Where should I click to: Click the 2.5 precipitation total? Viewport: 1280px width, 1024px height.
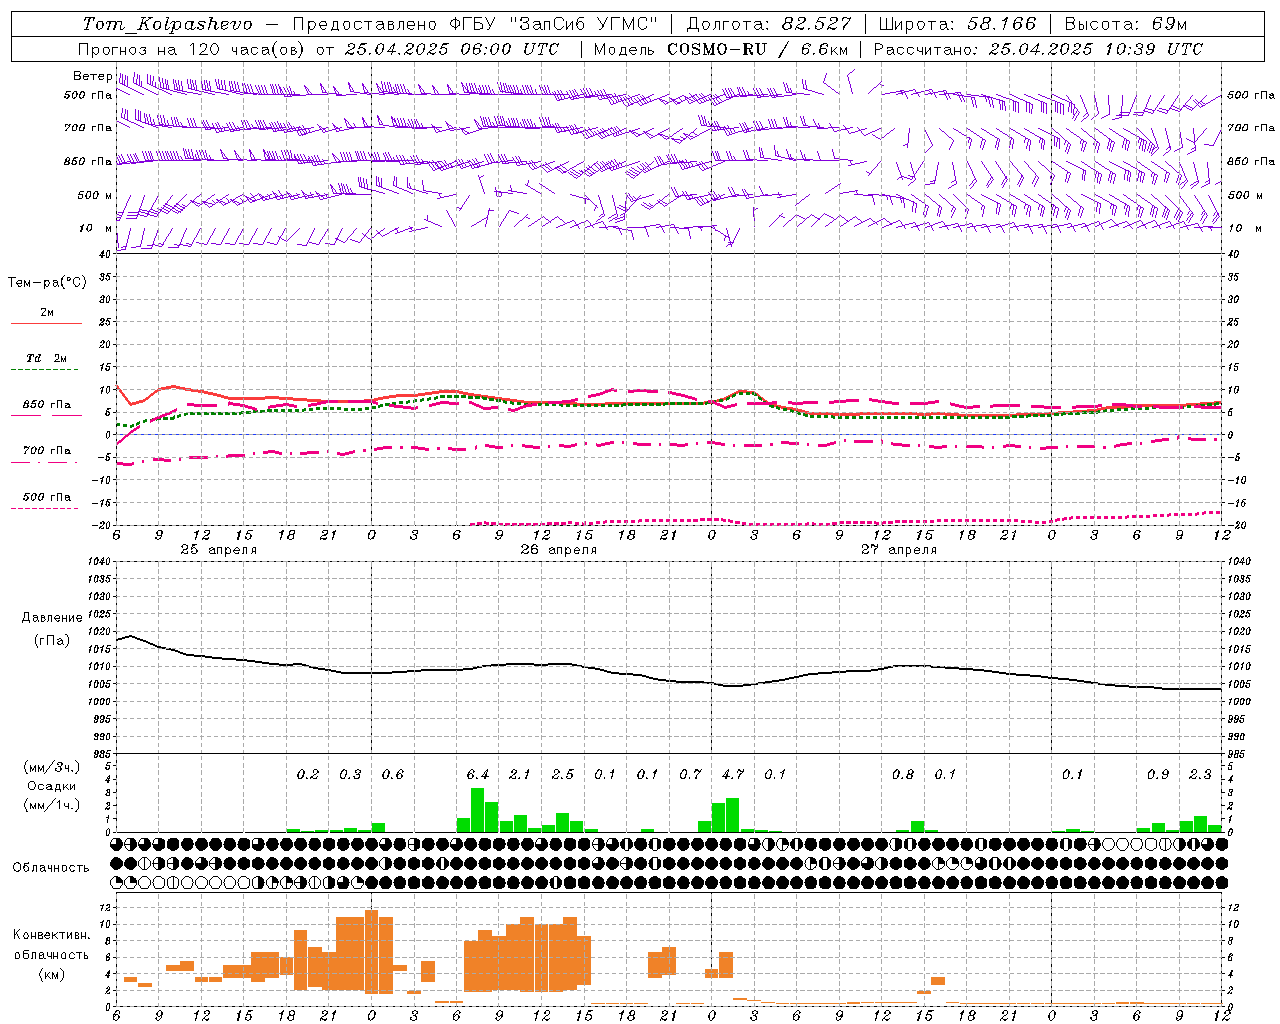click(563, 775)
